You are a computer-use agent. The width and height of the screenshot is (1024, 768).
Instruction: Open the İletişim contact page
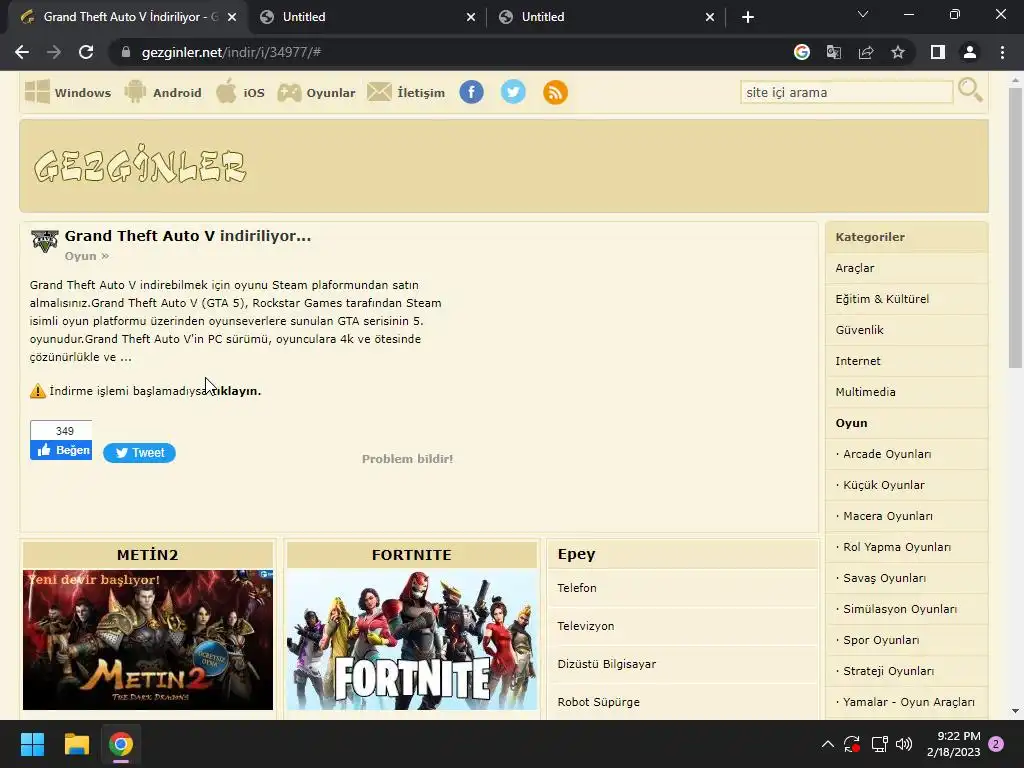click(x=406, y=92)
